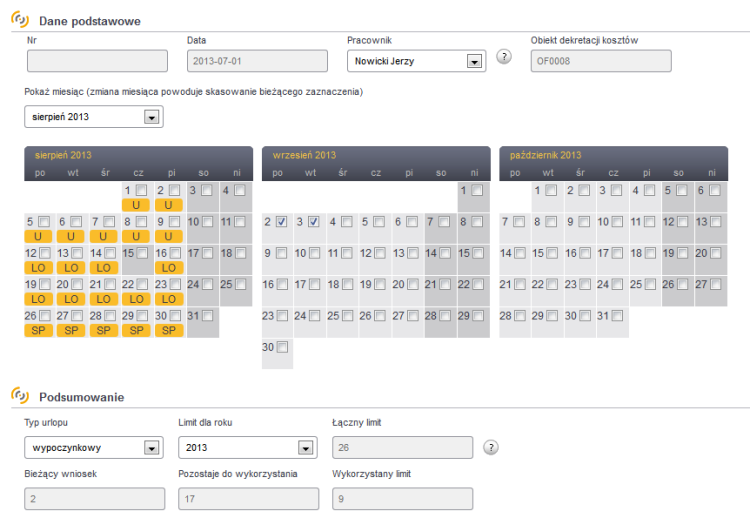Image resolution: width=750 pixels, height=518 pixels.
Task: Click the Podsumowanie section icon
Action: point(19,397)
